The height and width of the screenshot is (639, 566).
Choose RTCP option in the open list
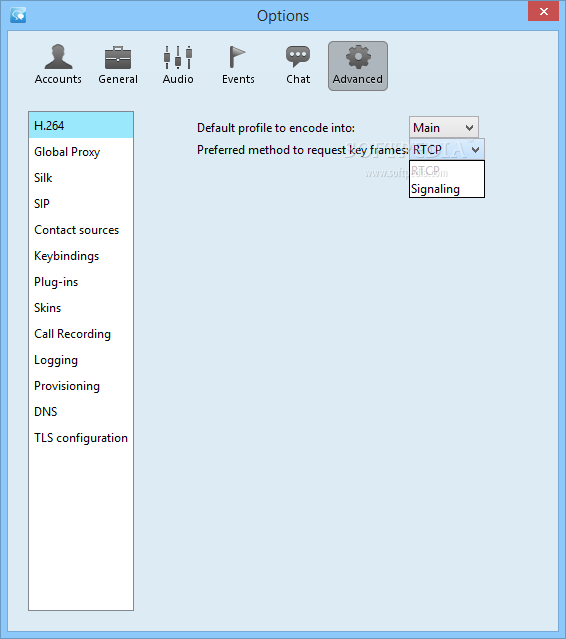pos(447,170)
